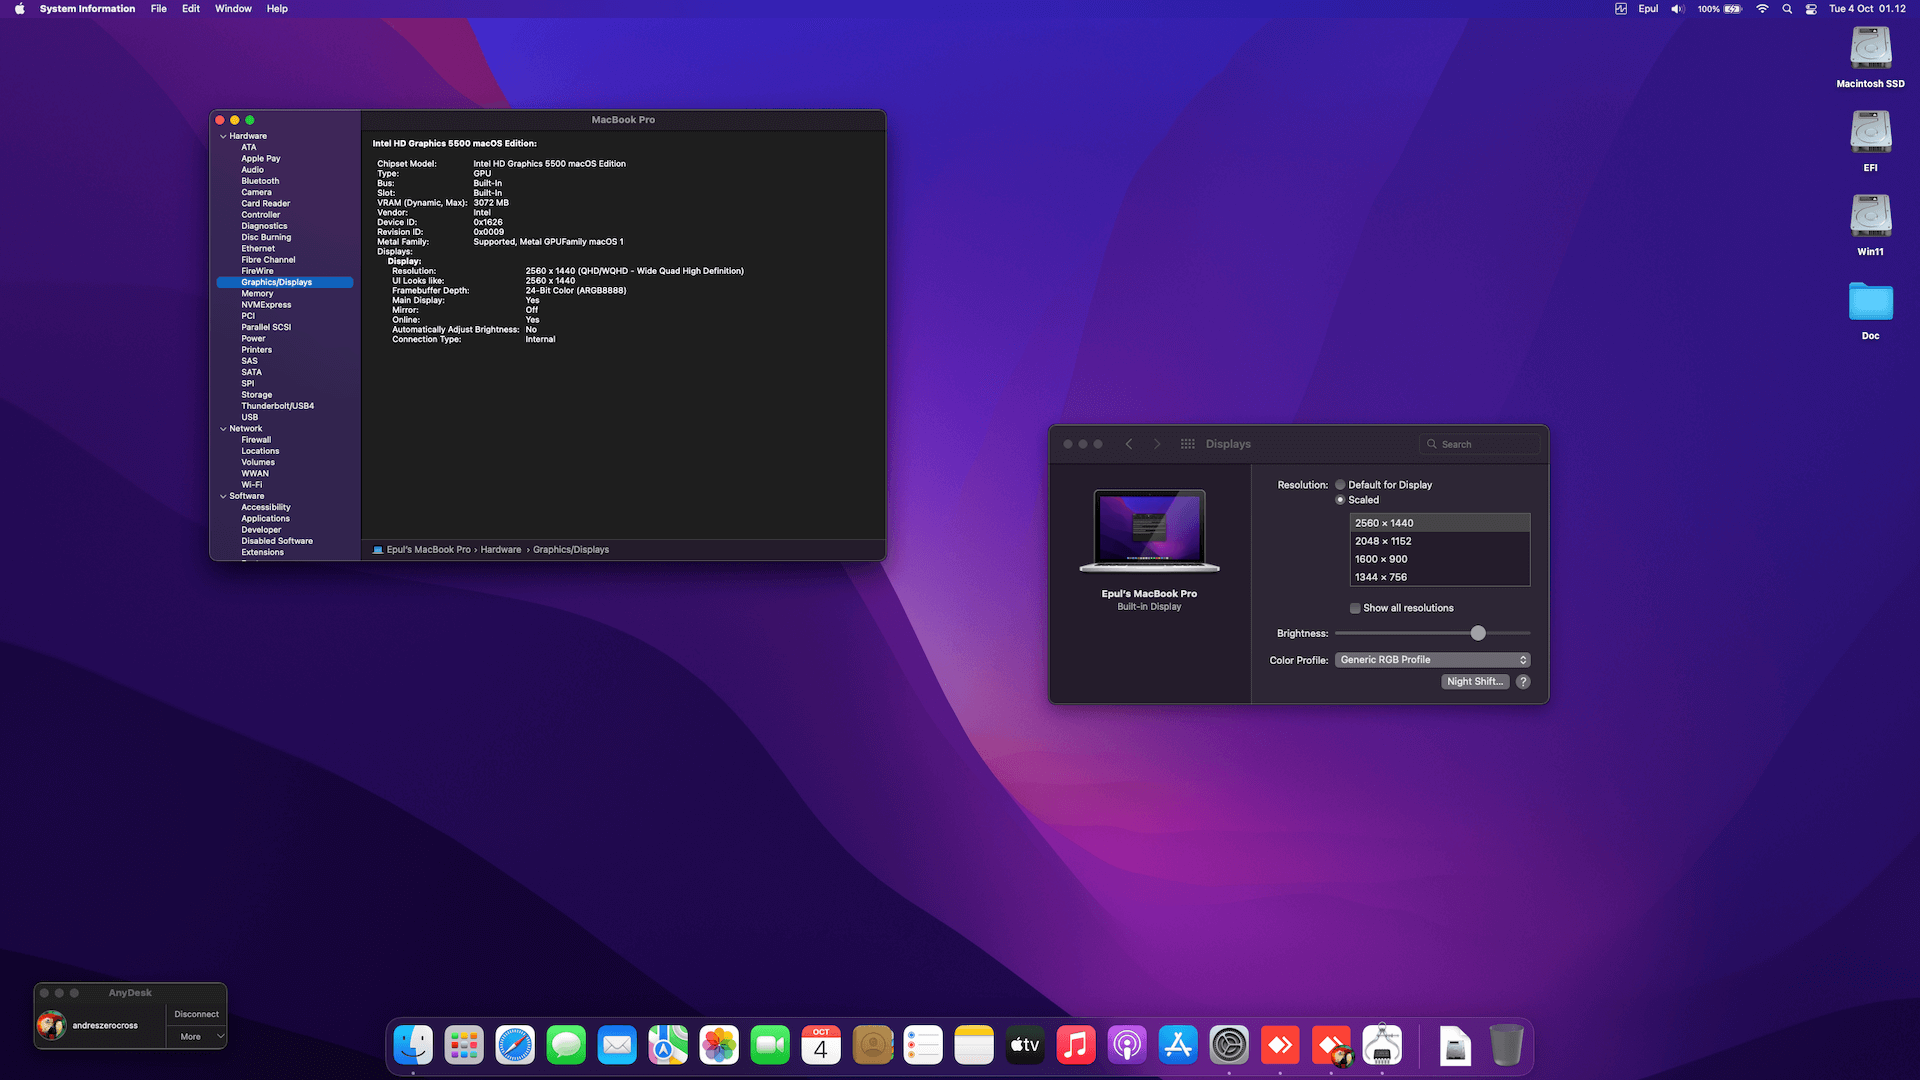1920x1080 pixels.
Task: Click the AnyDesk Dock icon with avatar badge
Action: pyautogui.click(x=1331, y=1045)
